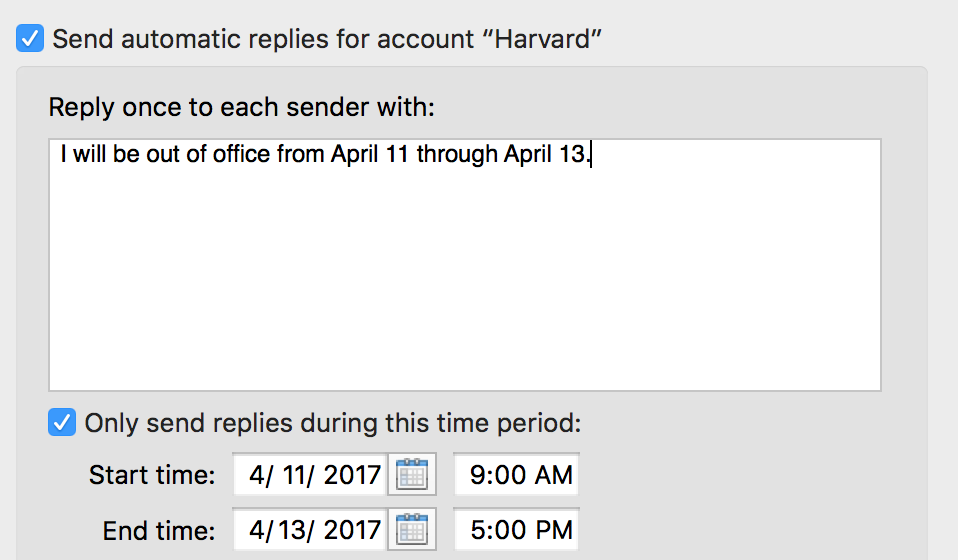Select the day 11 in the Start time date
The width and height of the screenshot is (958, 560).
[x=294, y=475]
